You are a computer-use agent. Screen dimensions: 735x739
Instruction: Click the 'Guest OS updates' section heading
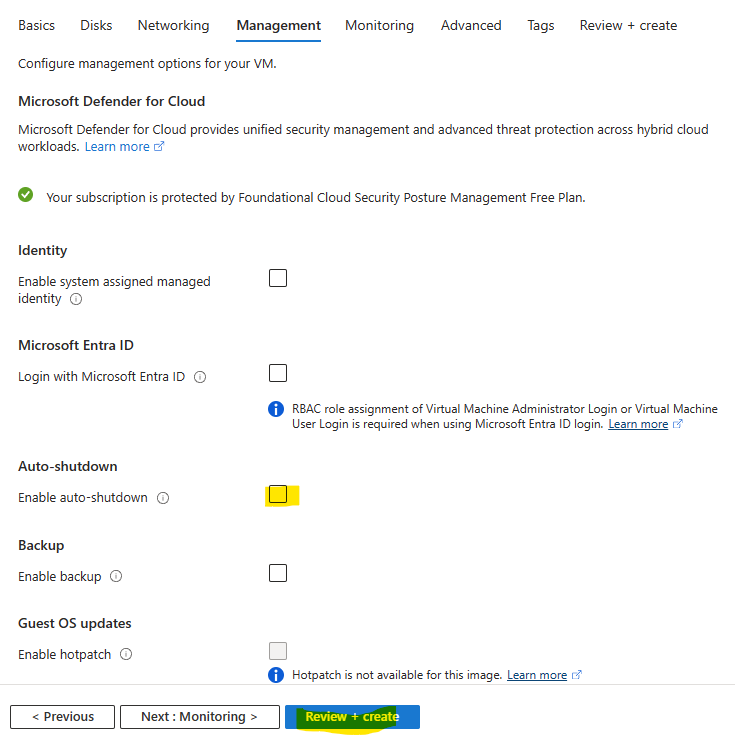point(75,624)
